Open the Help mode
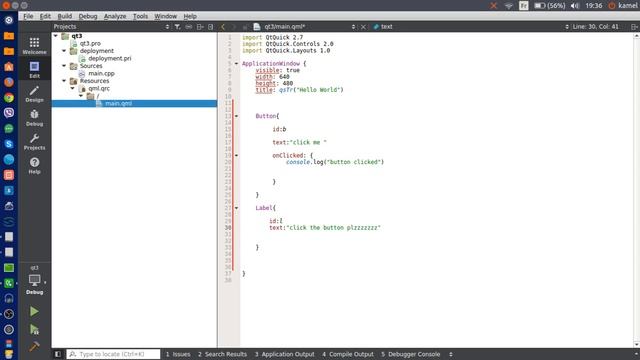The image size is (640, 360). coord(34,165)
